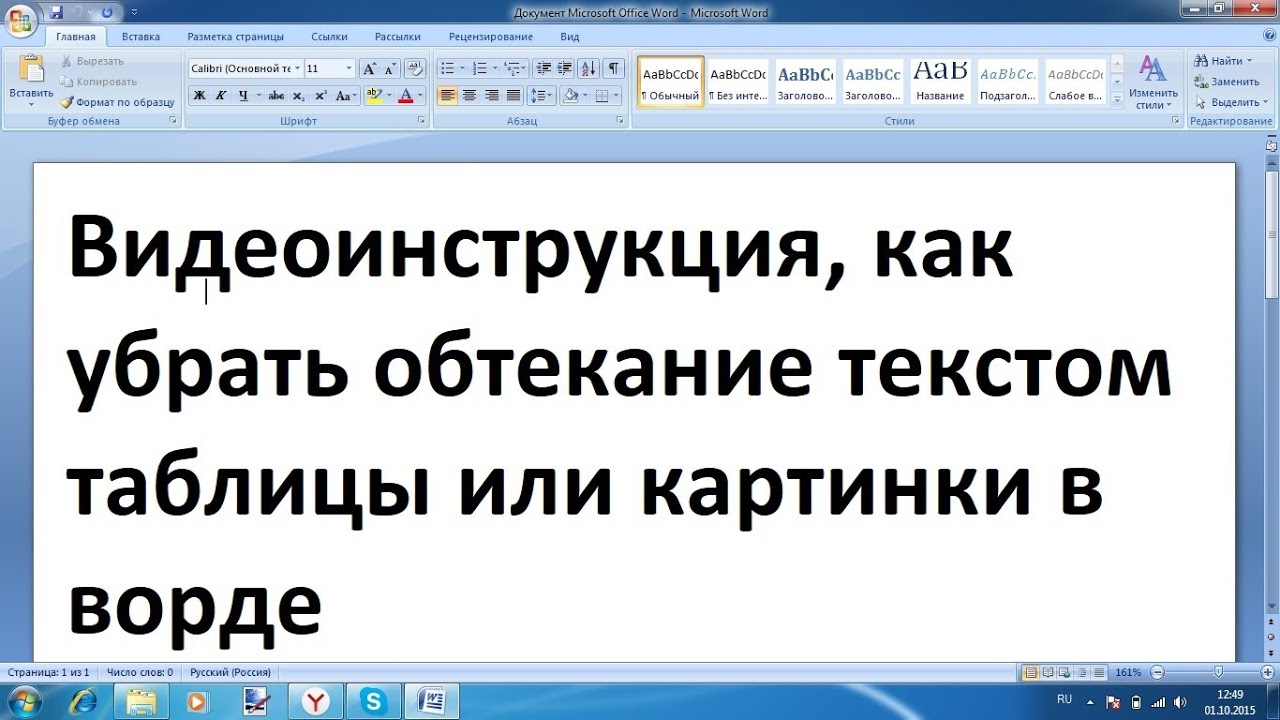Click the zoom percentage 161%
The height and width of the screenshot is (720, 1280).
(x=1128, y=673)
